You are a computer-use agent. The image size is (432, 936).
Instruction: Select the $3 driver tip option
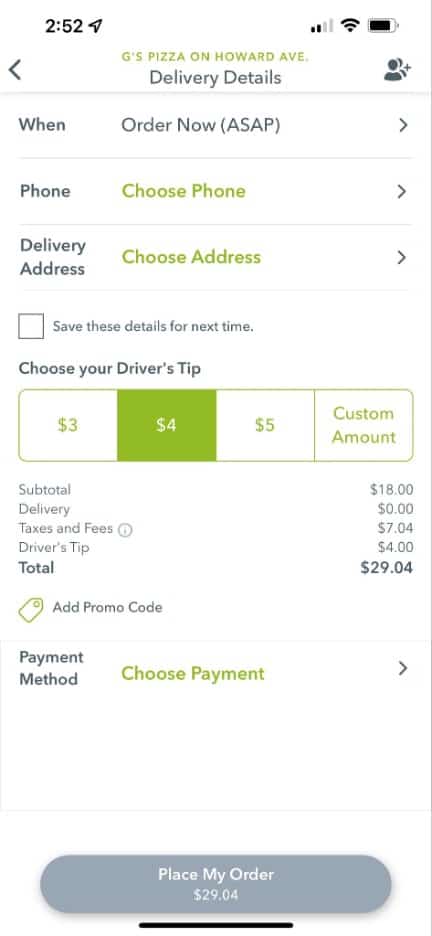tap(68, 425)
